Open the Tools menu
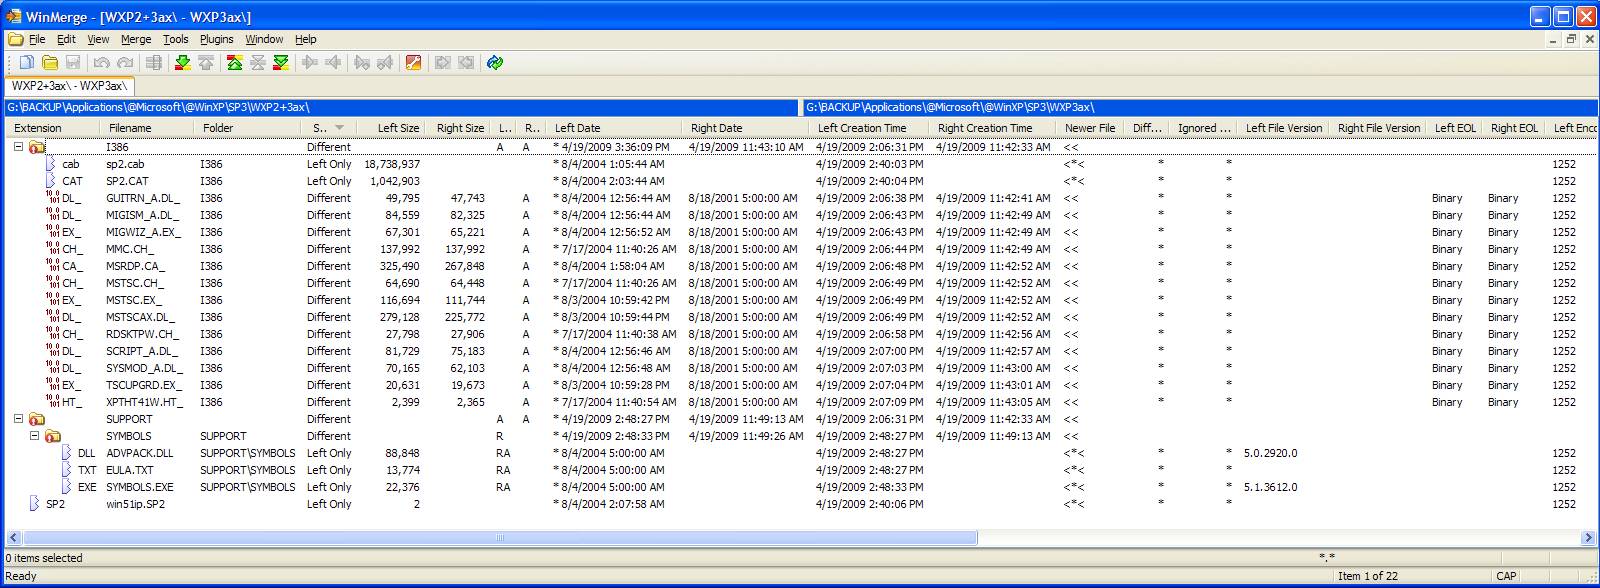The image size is (1600, 588). pyautogui.click(x=176, y=39)
